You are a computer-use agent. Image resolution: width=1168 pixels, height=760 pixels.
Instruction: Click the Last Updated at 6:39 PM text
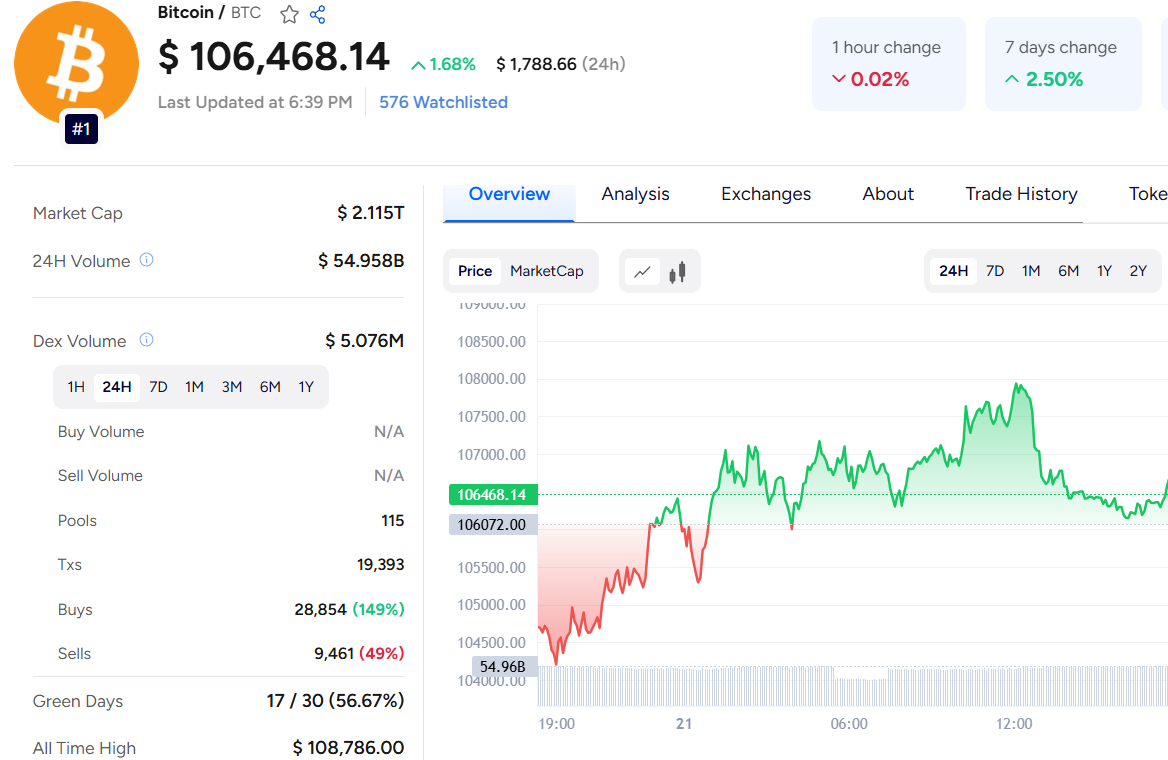(255, 102)
